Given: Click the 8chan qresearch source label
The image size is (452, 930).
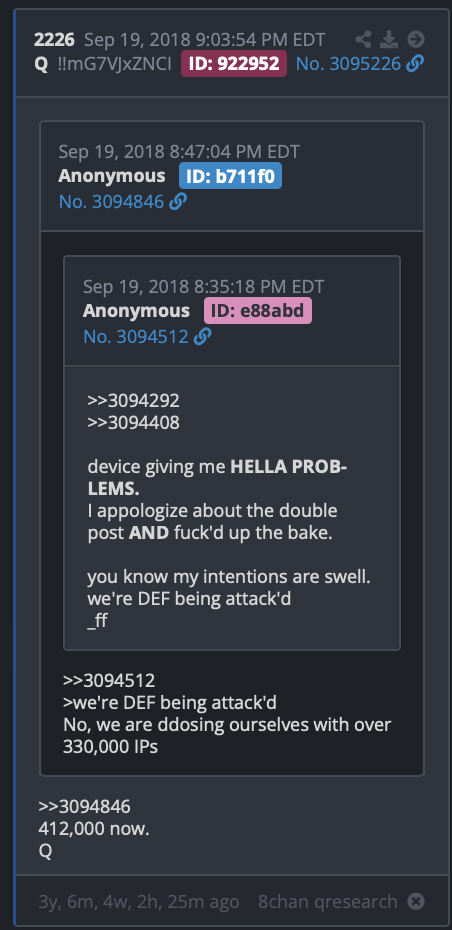Looking at the screenshot, I should pyautogui.click(x=328, y=902).
